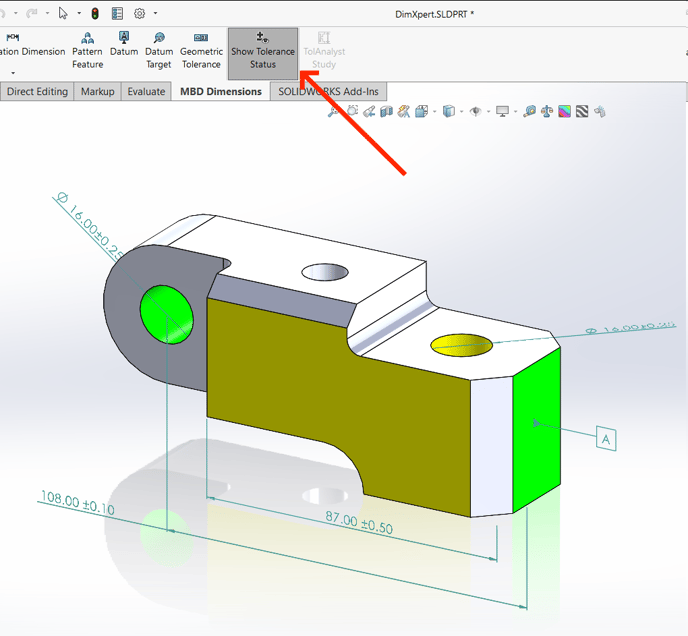Expand the Redo dropdown arrow
This screenshot has width=688, height=636.
(x=47, y=14)
